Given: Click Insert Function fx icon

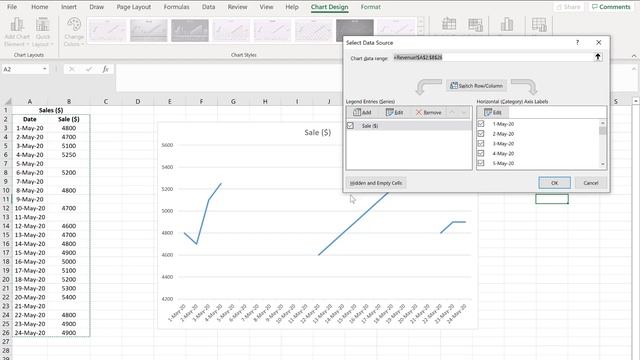Looking at the screenshot, I should click(x=105, y=69).
